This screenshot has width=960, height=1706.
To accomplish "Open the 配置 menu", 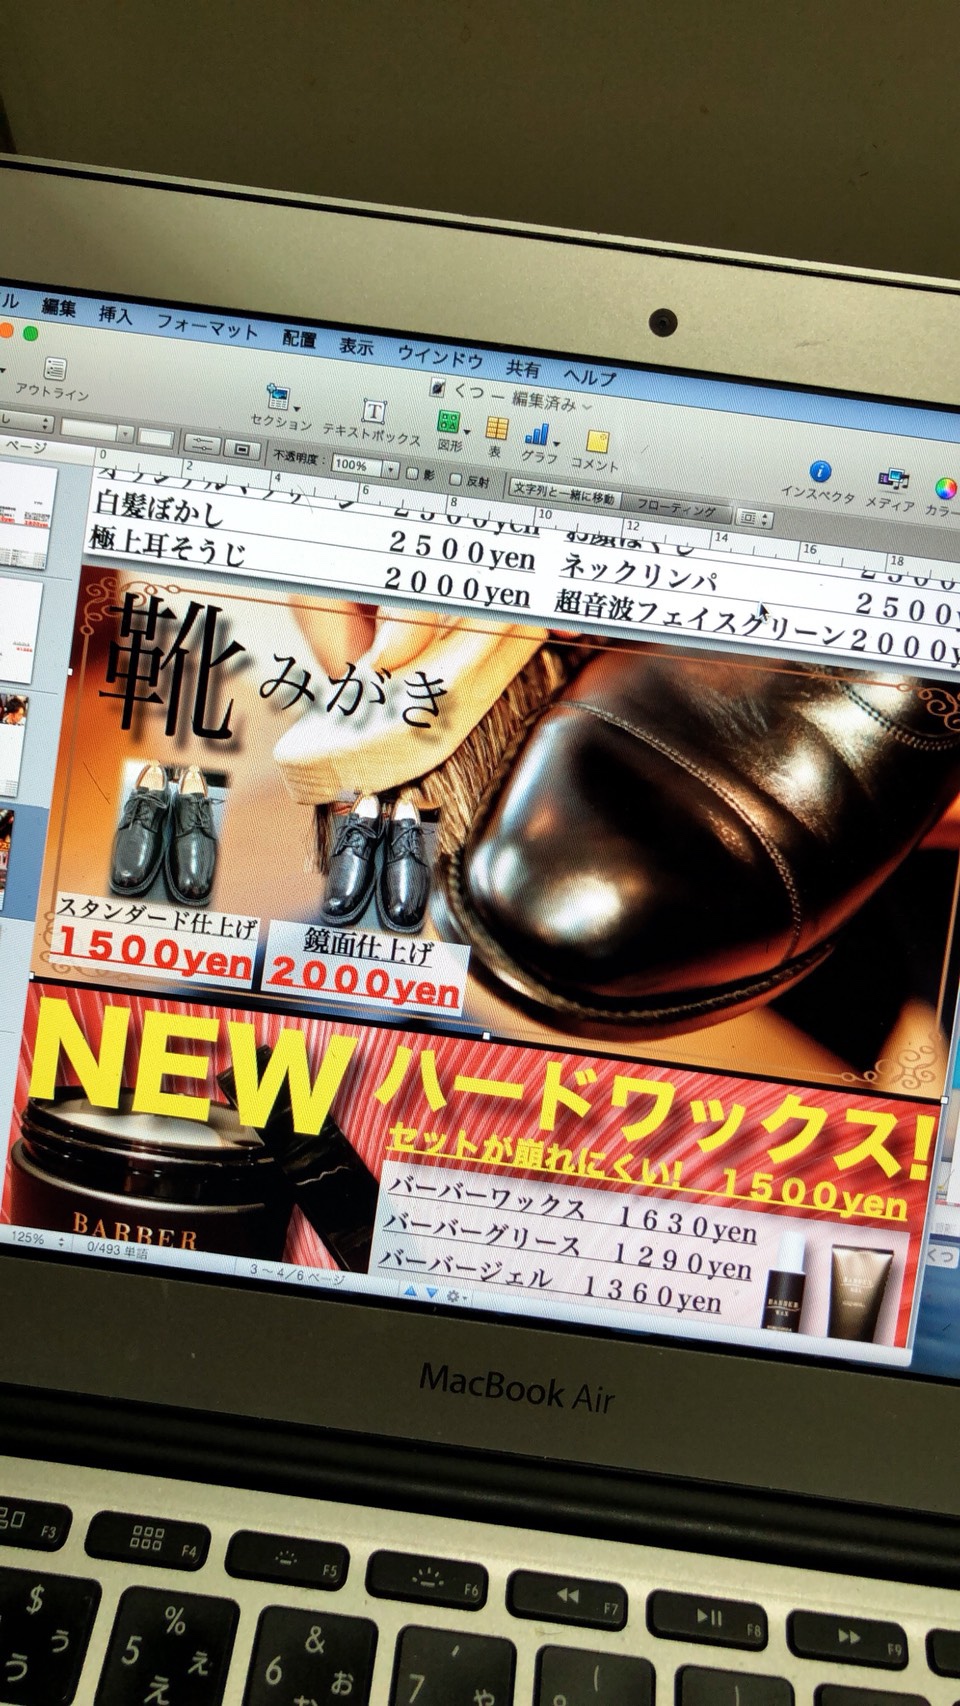I will tap(299, 339).
